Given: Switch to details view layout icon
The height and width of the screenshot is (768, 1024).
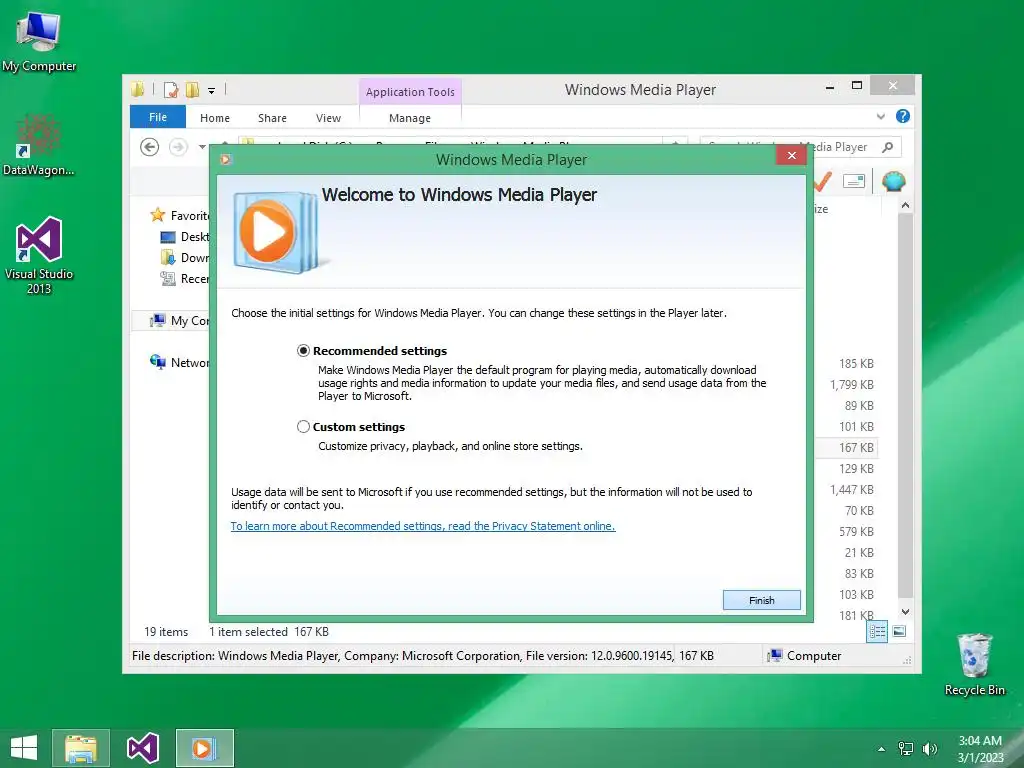Looking at the screenshot, I should [x=877, y=631].
